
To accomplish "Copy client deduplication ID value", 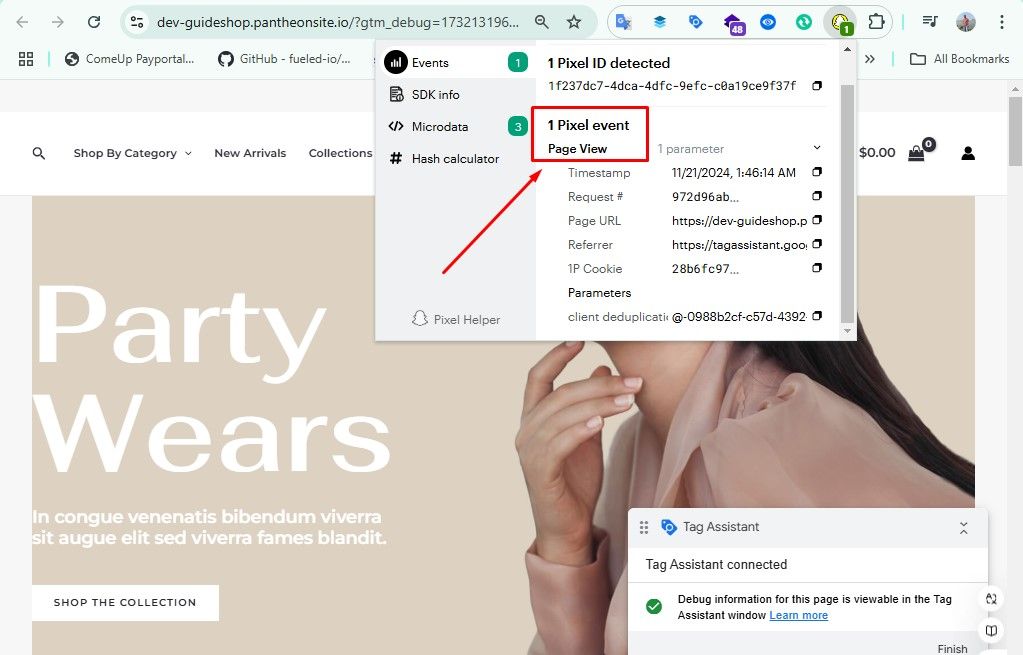I will pyautogui.click(x=817, y=316).
